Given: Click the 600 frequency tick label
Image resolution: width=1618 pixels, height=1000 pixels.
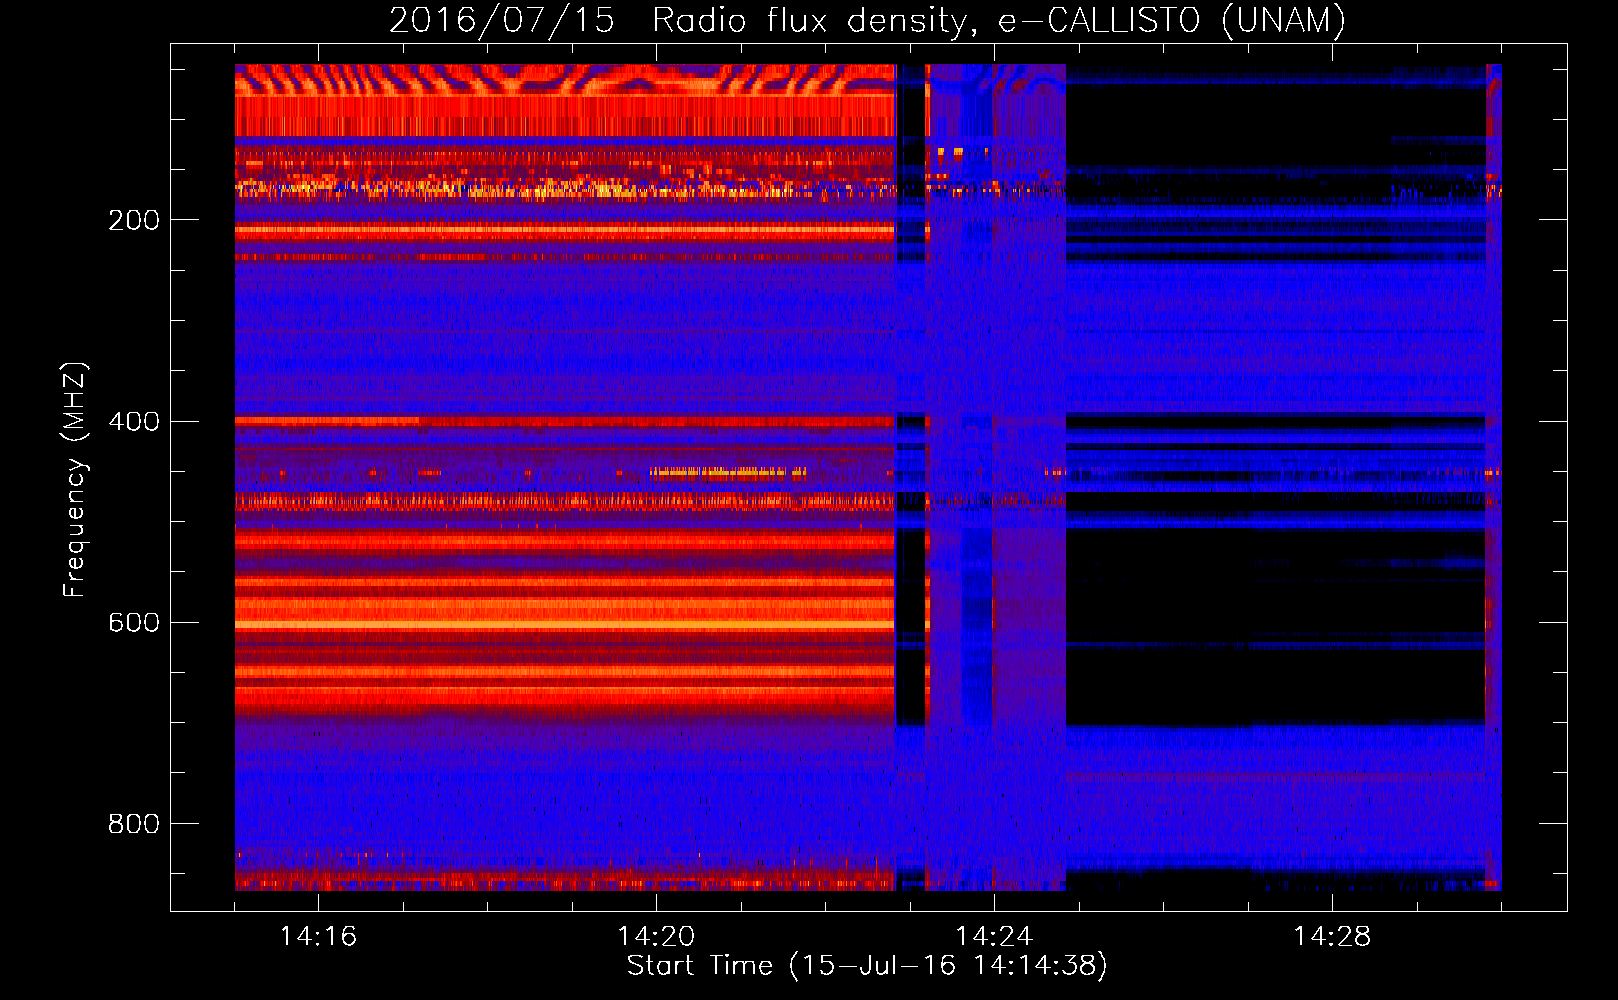Looking at the screenshot, I should [134, 623].
